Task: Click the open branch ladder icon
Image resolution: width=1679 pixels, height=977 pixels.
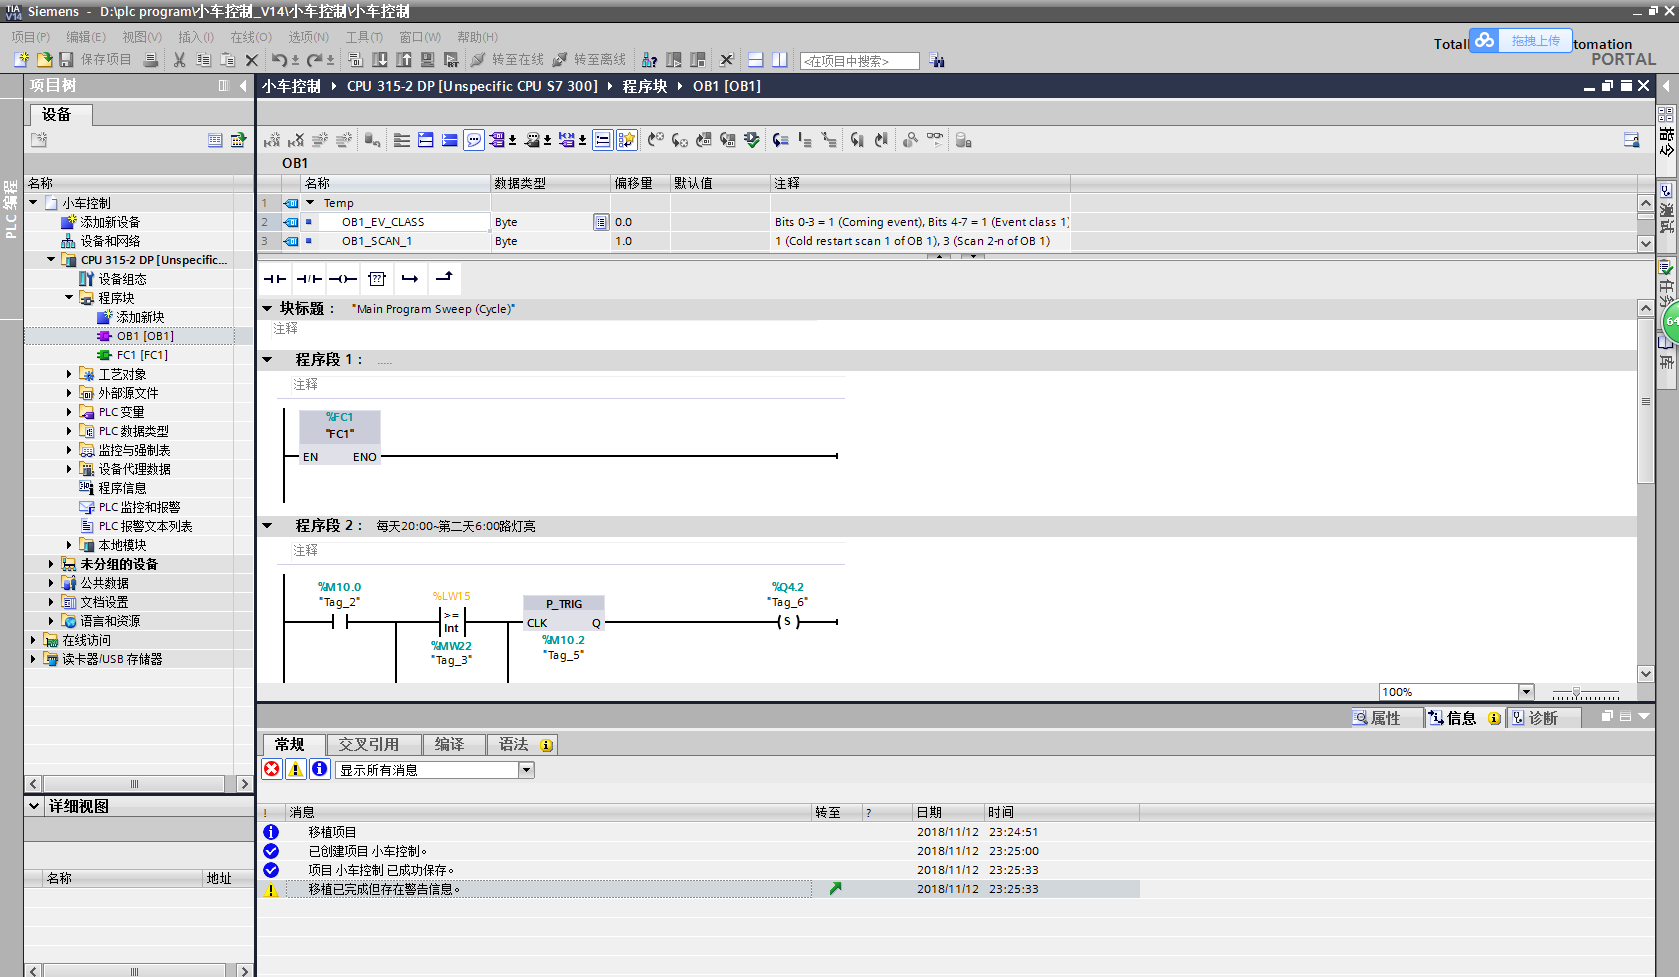Action: pos(410,279)
